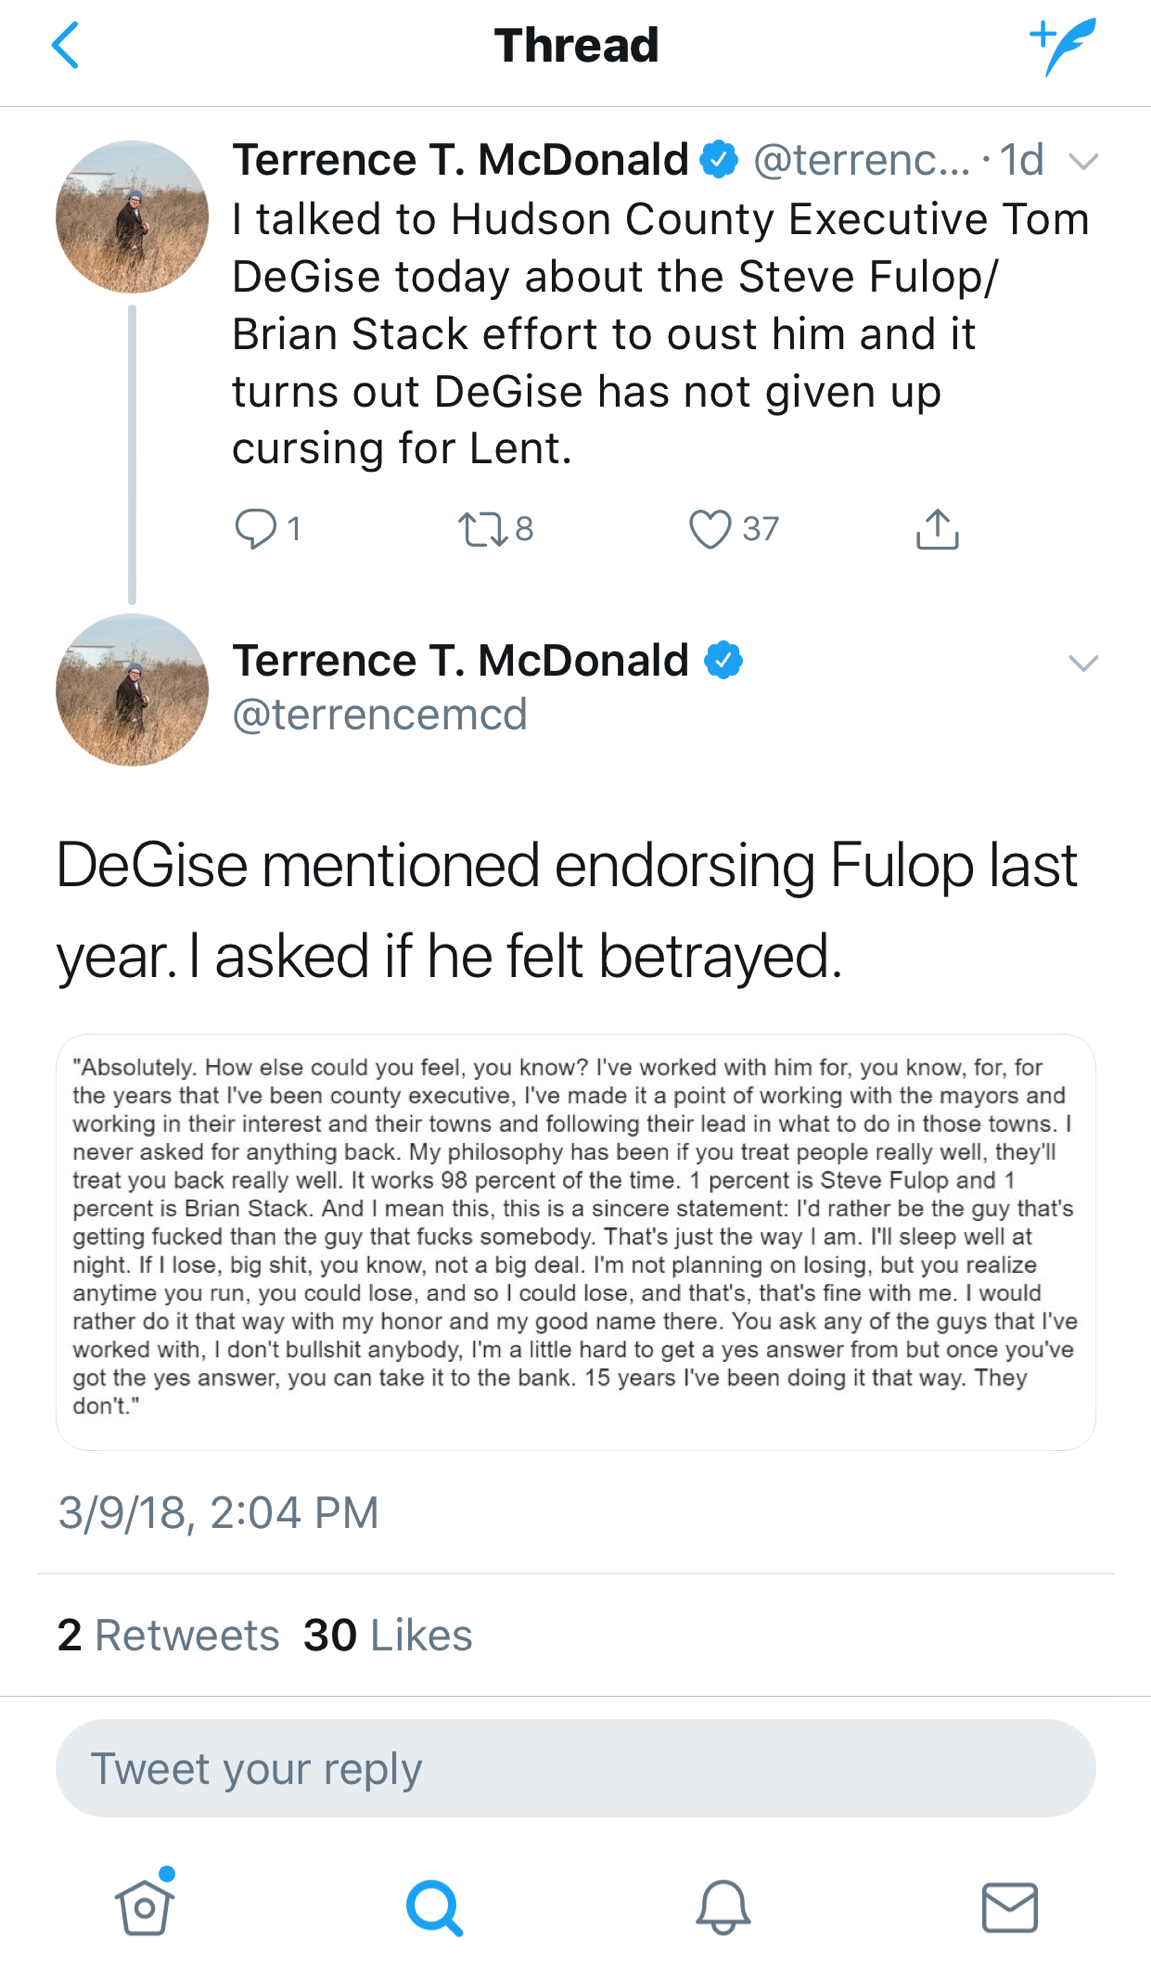Share the first tweet via upload icon
The image size is (1151, 1975).
[937, 528]
